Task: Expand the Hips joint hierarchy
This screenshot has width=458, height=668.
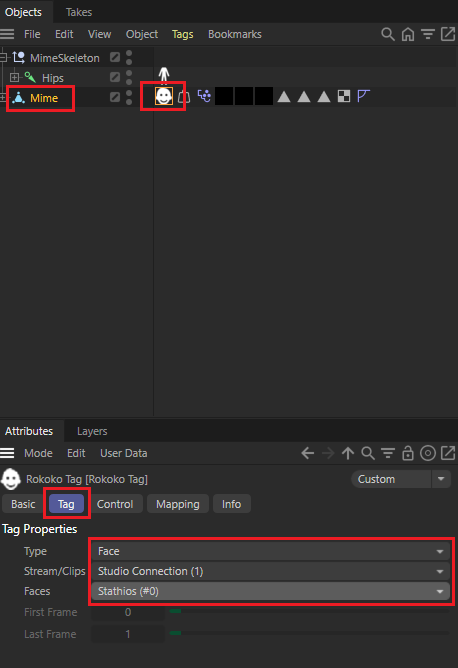Action: click(x=14, y=78)
